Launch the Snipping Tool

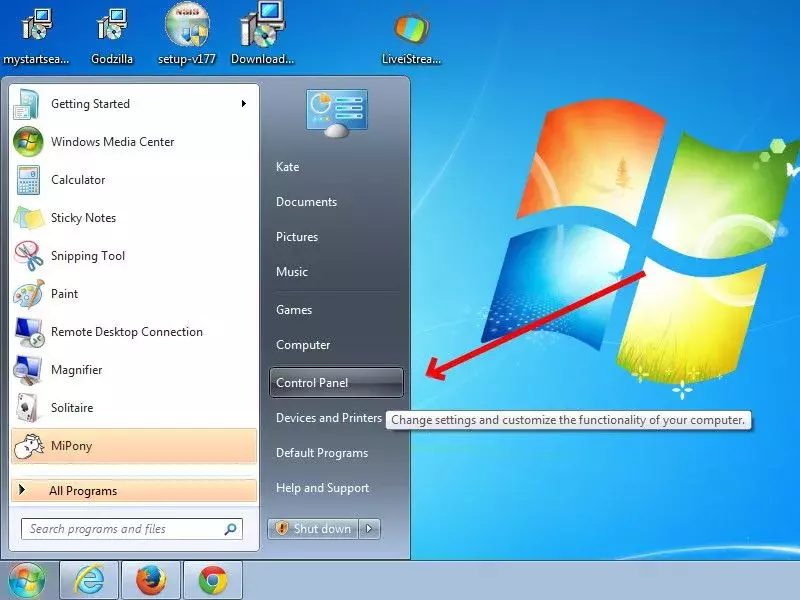tap(133, 256)
